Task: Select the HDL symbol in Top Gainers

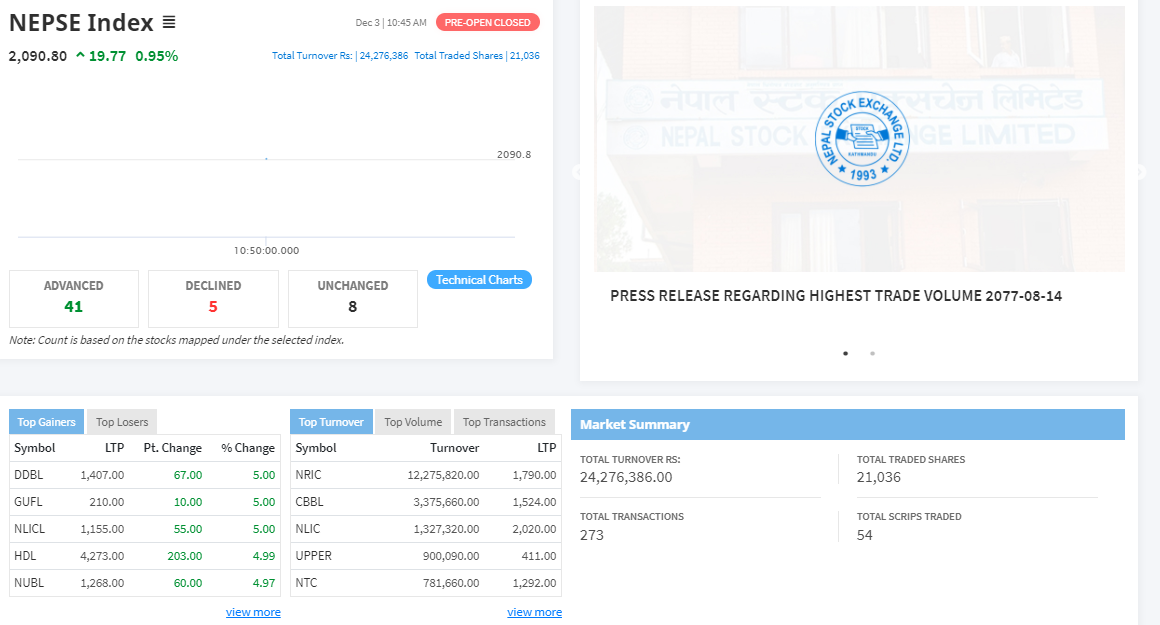Action: tap(25, 555)
